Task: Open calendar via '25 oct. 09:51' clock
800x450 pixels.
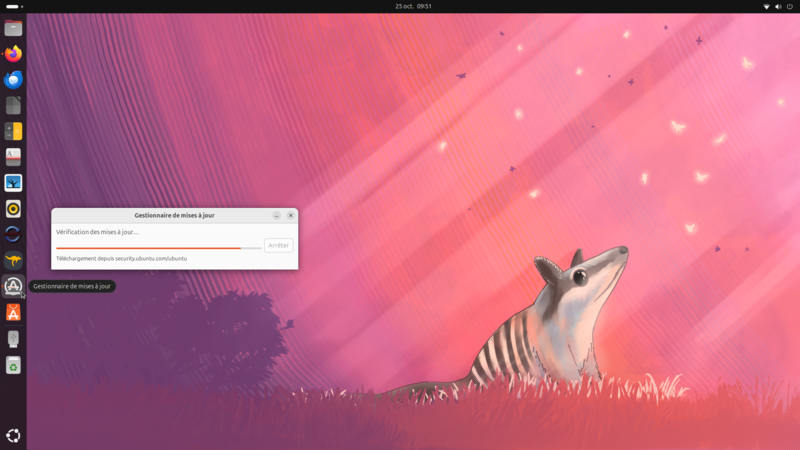Action: pyautogui.click(x=413, y=7)
